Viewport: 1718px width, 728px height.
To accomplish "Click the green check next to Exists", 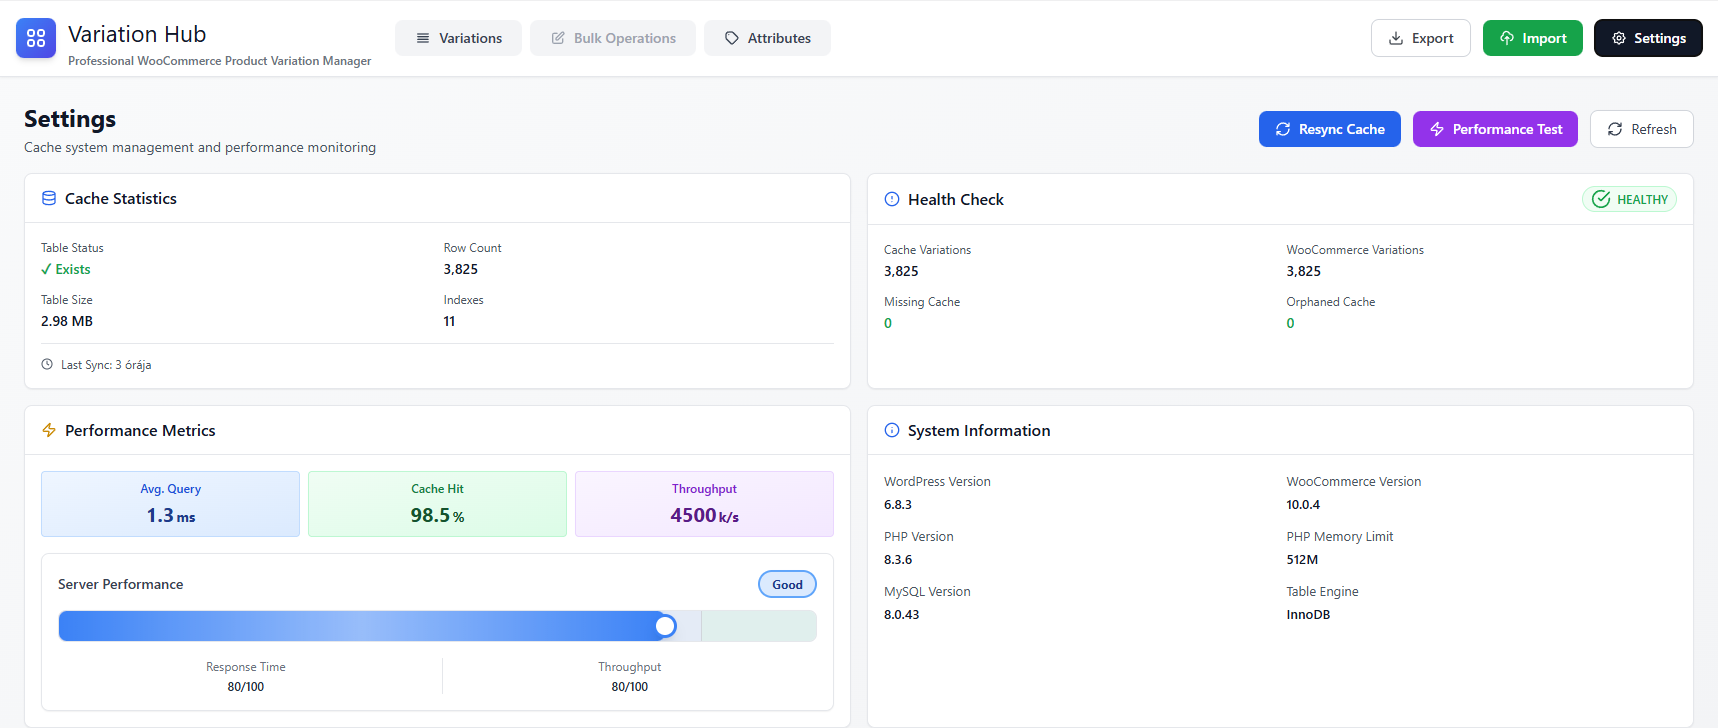I will (x=46, y=269).
